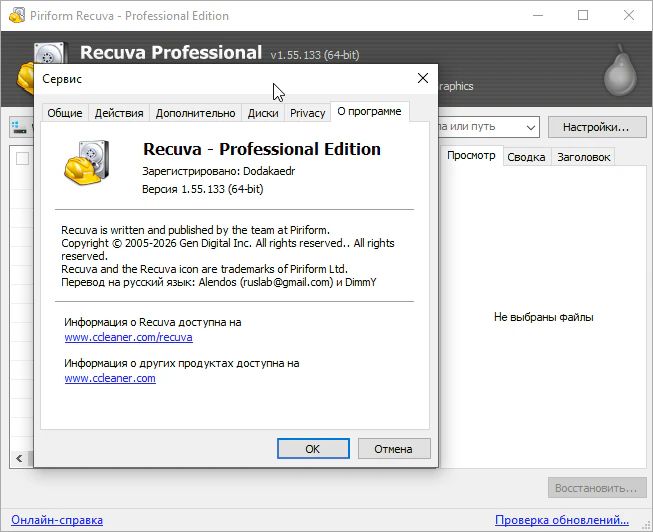
Task: Maximize the Recuva window
Action: pos(583,15)
